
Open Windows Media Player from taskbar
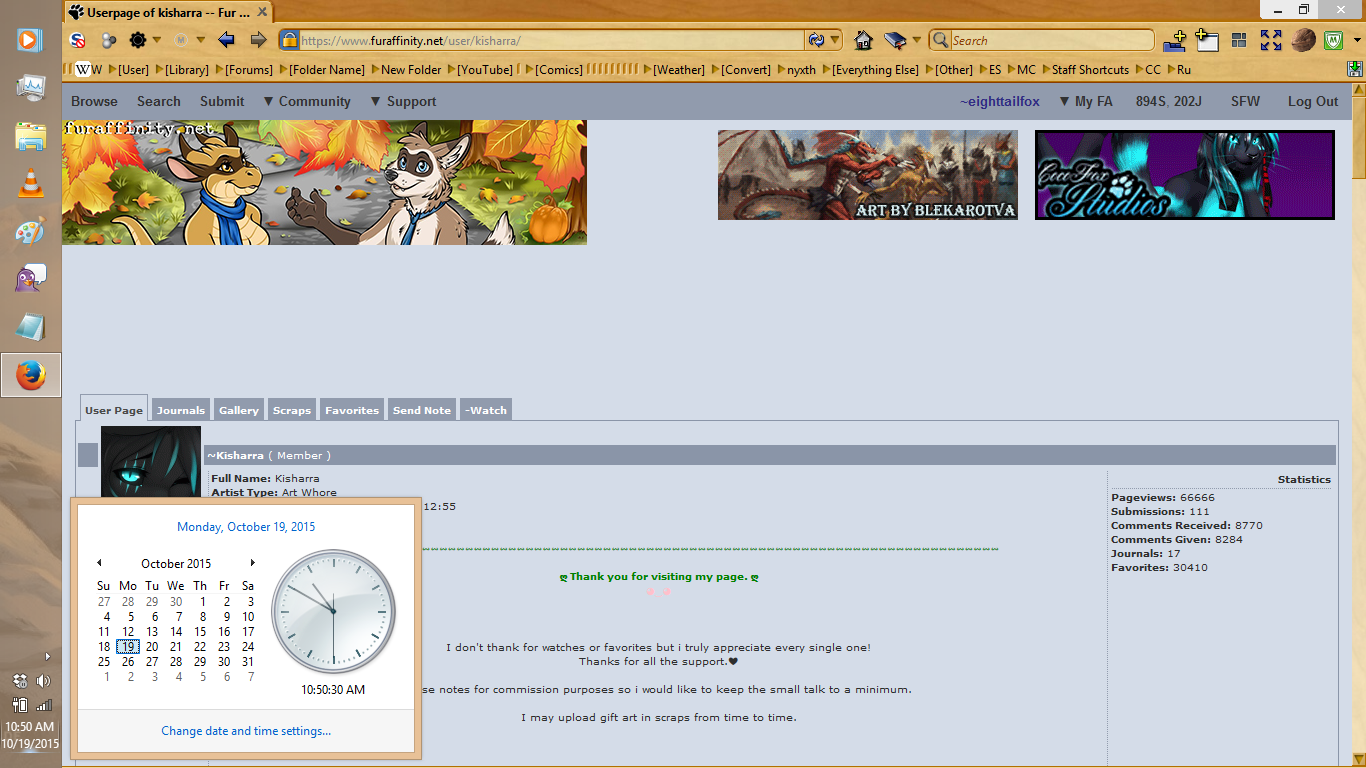(30, 40)
